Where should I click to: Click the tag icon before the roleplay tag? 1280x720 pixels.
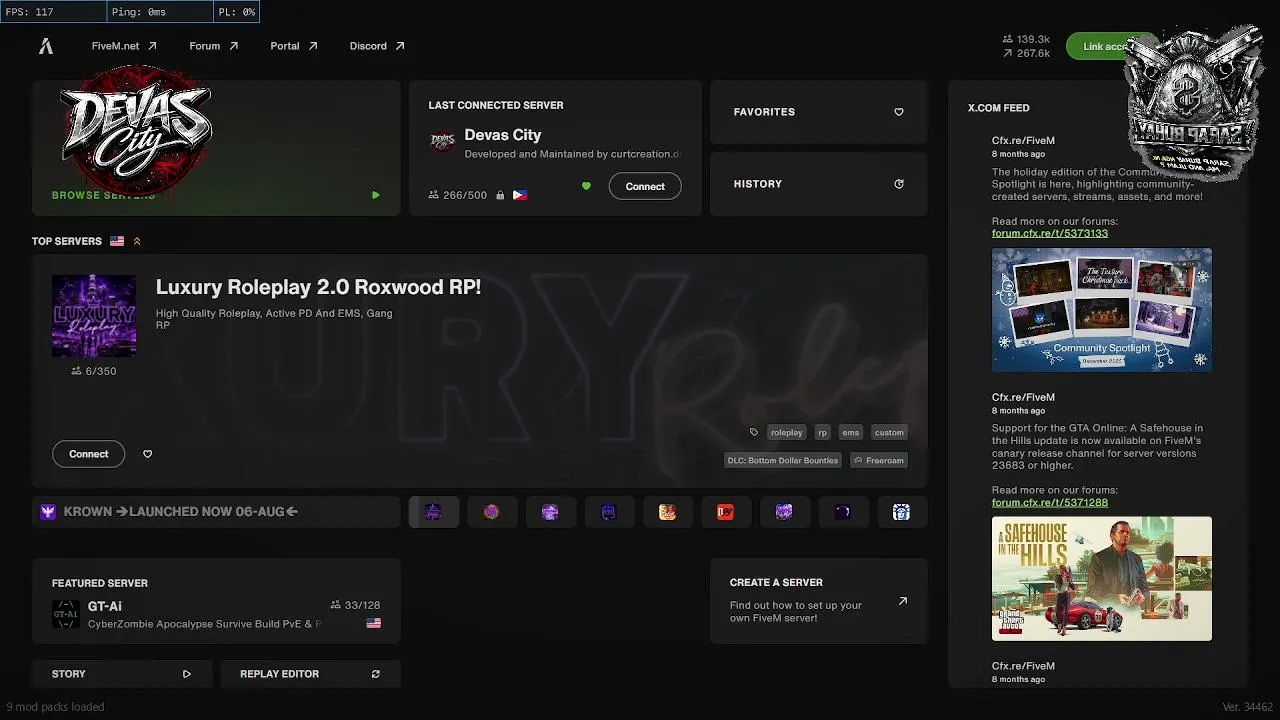(x=754, y=433)
